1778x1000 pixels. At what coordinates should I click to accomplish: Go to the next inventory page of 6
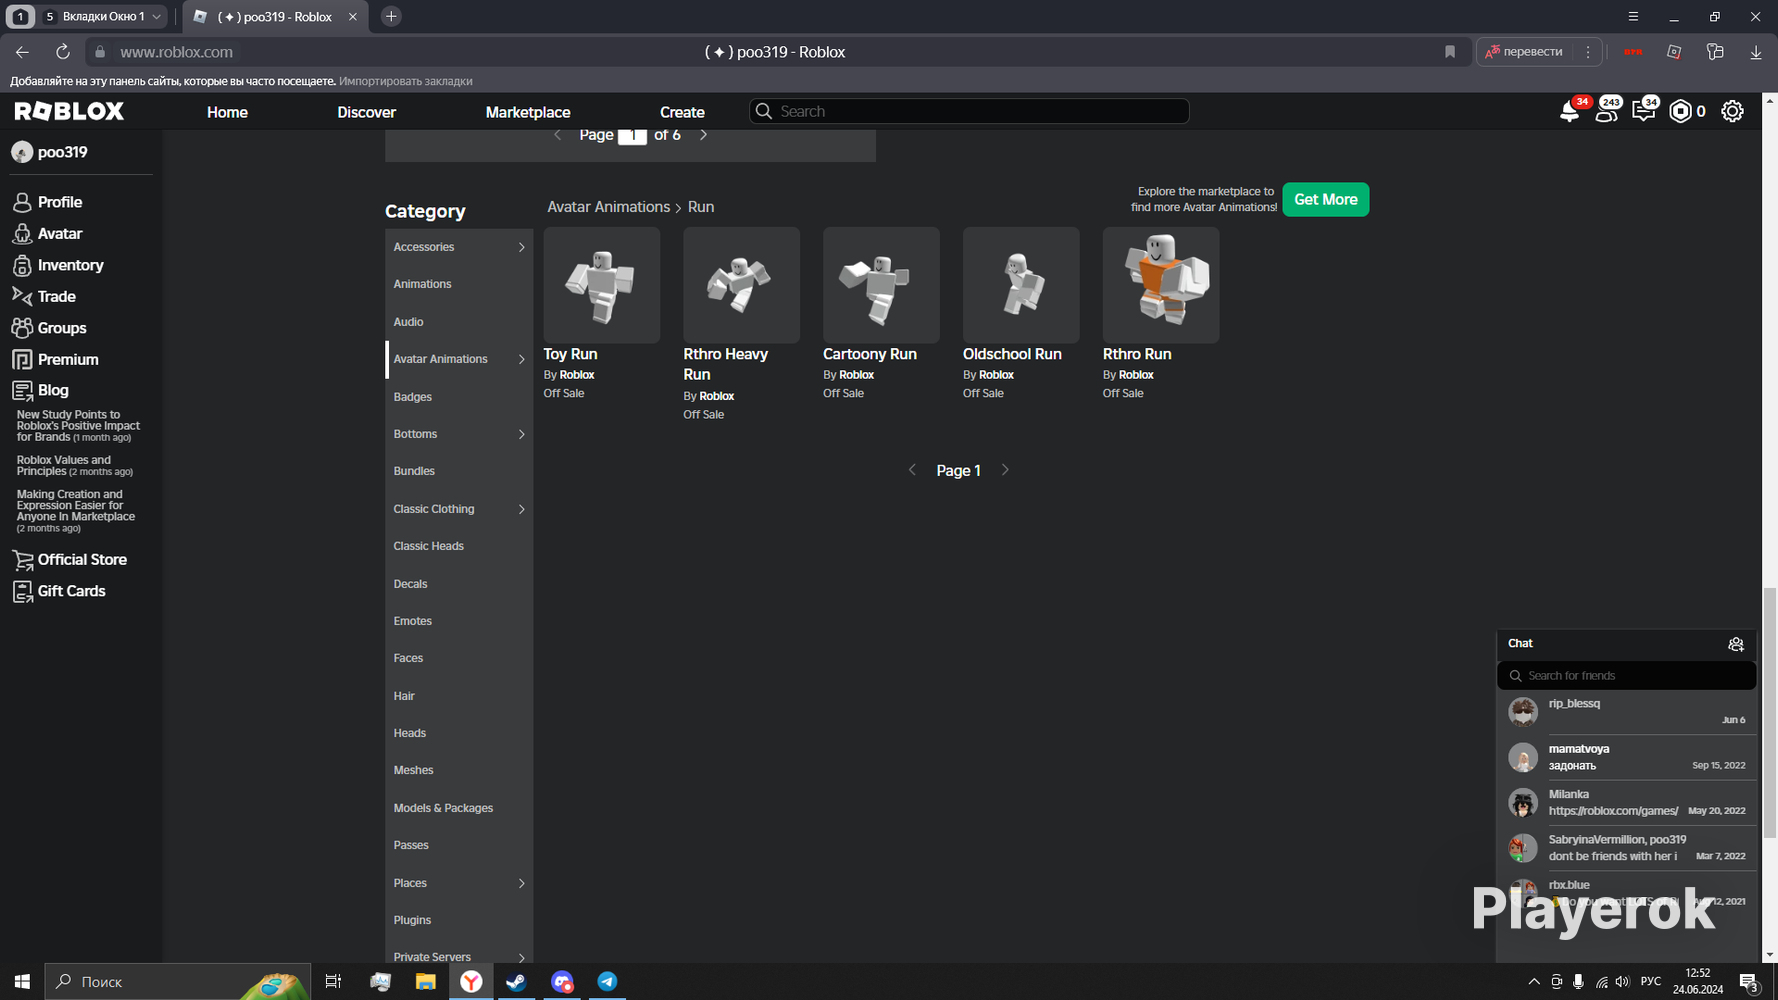pos(703,135)
